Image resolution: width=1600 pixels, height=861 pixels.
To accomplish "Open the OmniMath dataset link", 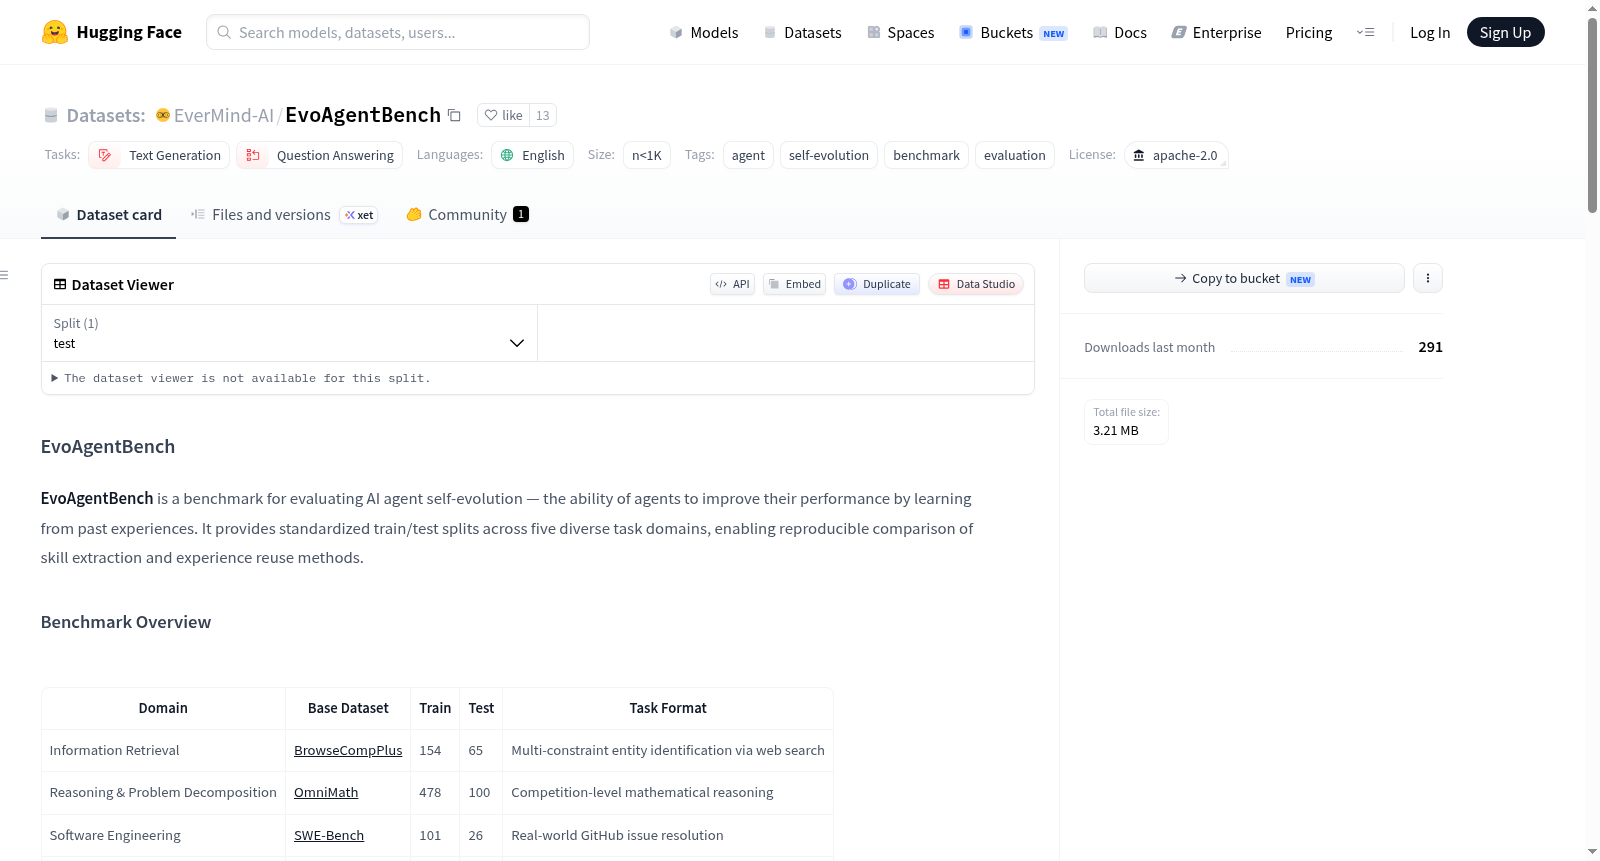I will pyautogui.click(x=326, y=792).
